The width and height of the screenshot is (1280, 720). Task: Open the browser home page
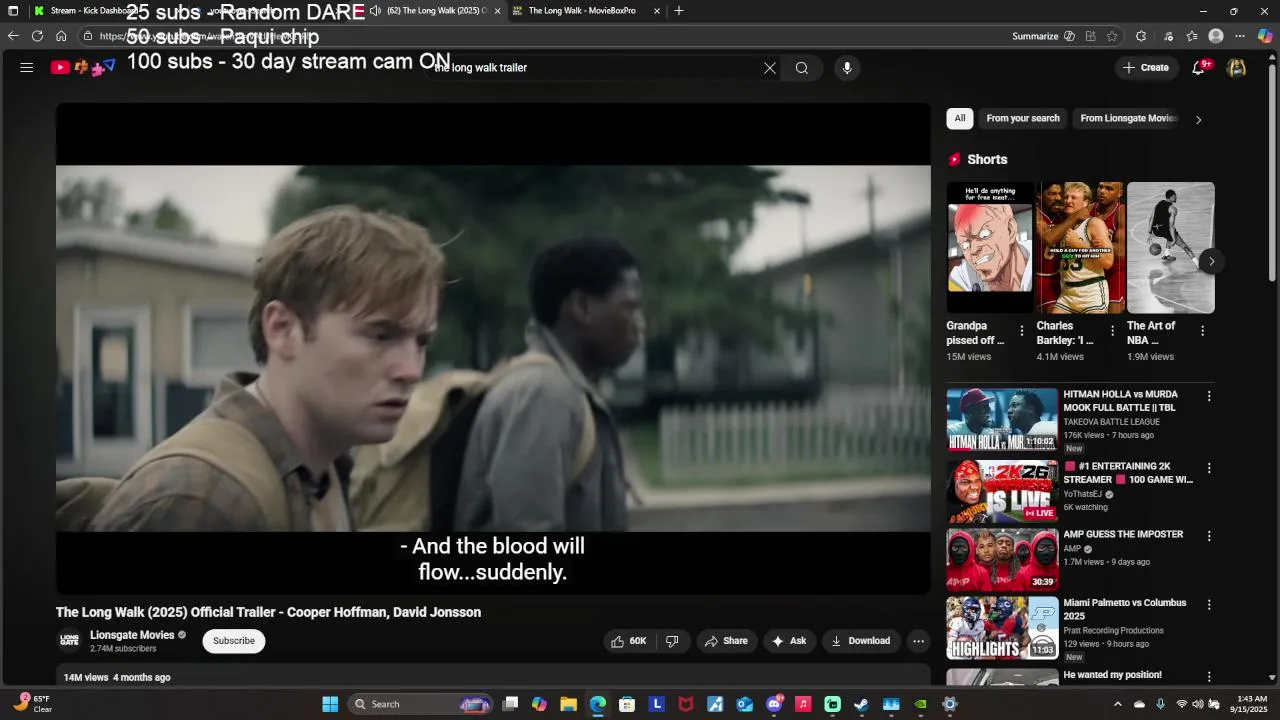(x=61, y=36)
